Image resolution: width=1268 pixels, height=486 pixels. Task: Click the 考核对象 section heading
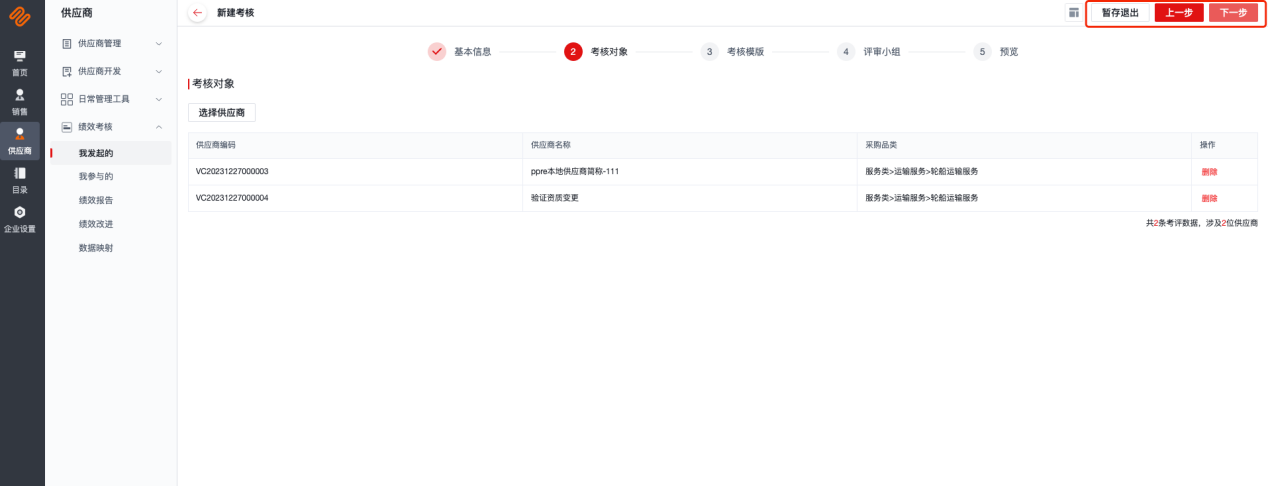213,84
